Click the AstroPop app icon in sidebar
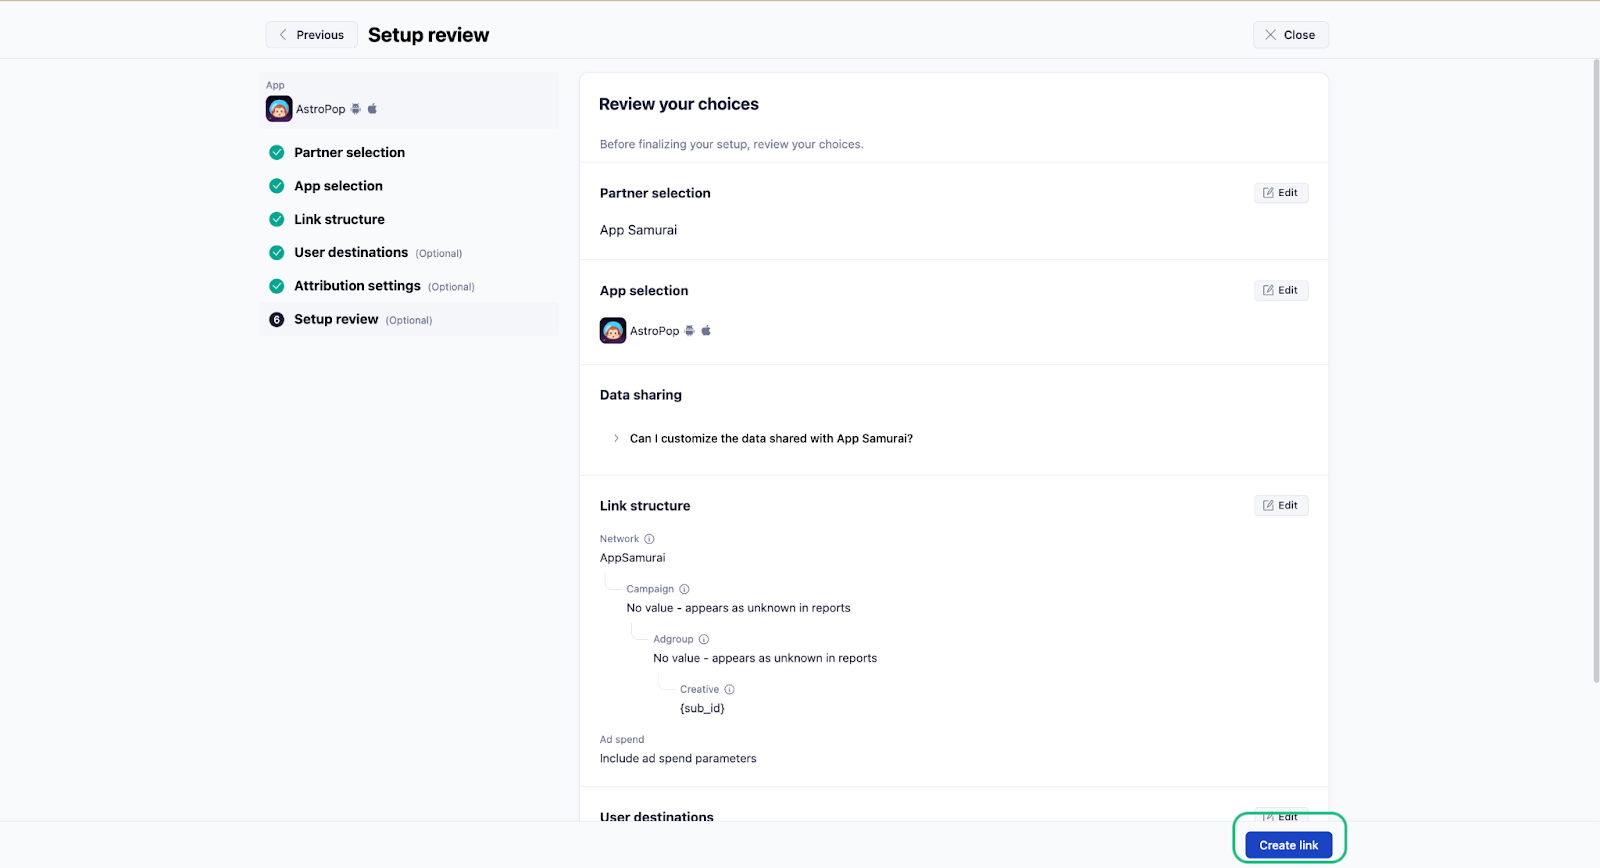The width and height of the screenshot is (1600, 868). point(279,109)
